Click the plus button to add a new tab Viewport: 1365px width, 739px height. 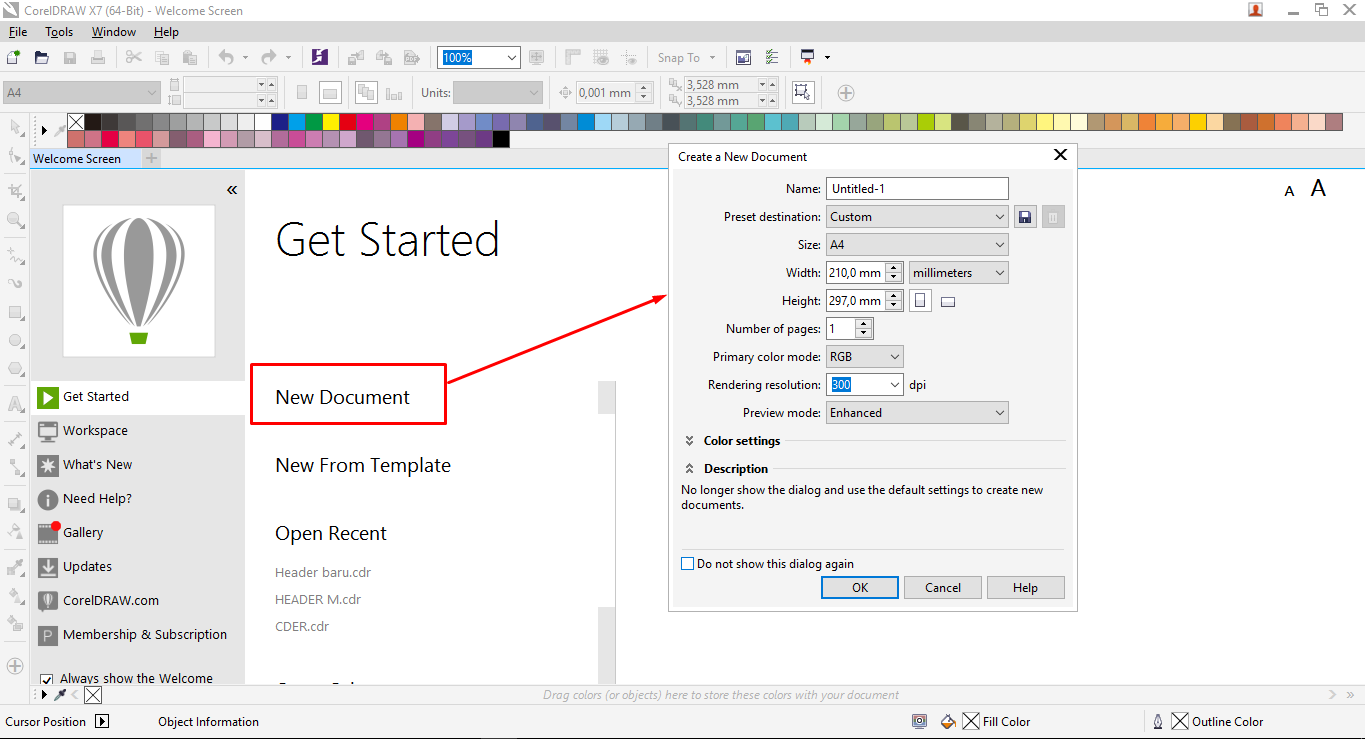point(151,158)
